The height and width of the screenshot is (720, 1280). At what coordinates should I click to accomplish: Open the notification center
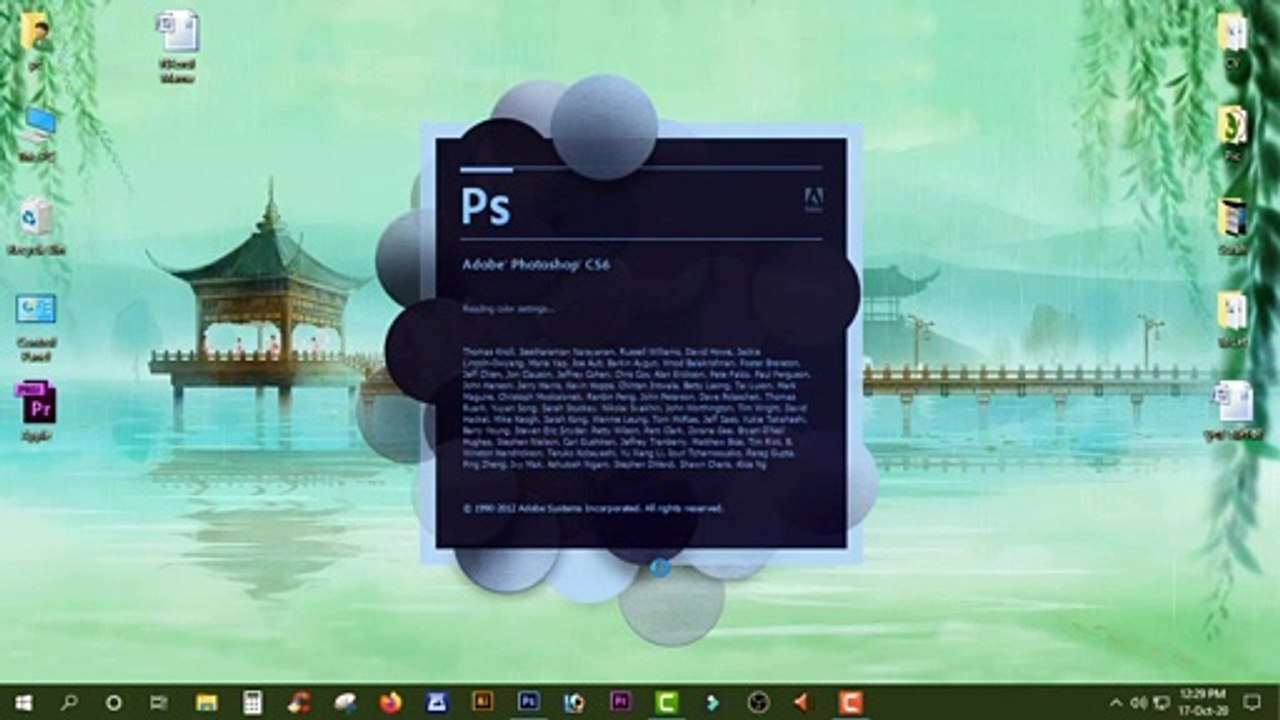click(x=1252, y=703)
